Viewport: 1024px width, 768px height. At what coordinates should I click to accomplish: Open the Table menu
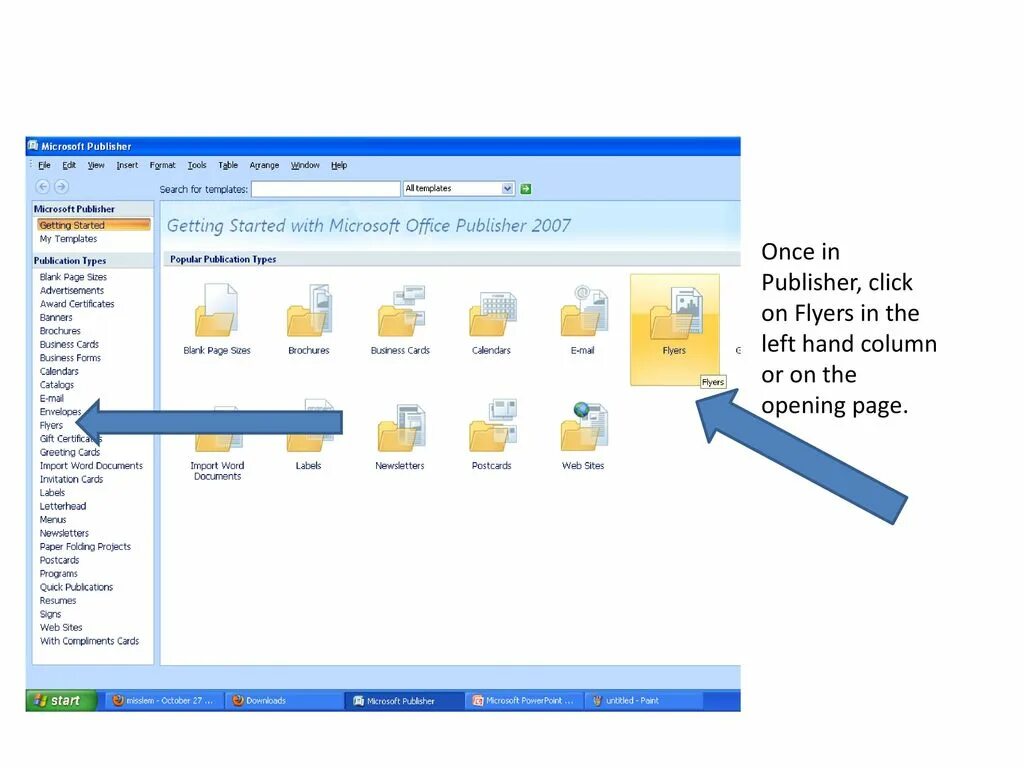tap(228, 165)
